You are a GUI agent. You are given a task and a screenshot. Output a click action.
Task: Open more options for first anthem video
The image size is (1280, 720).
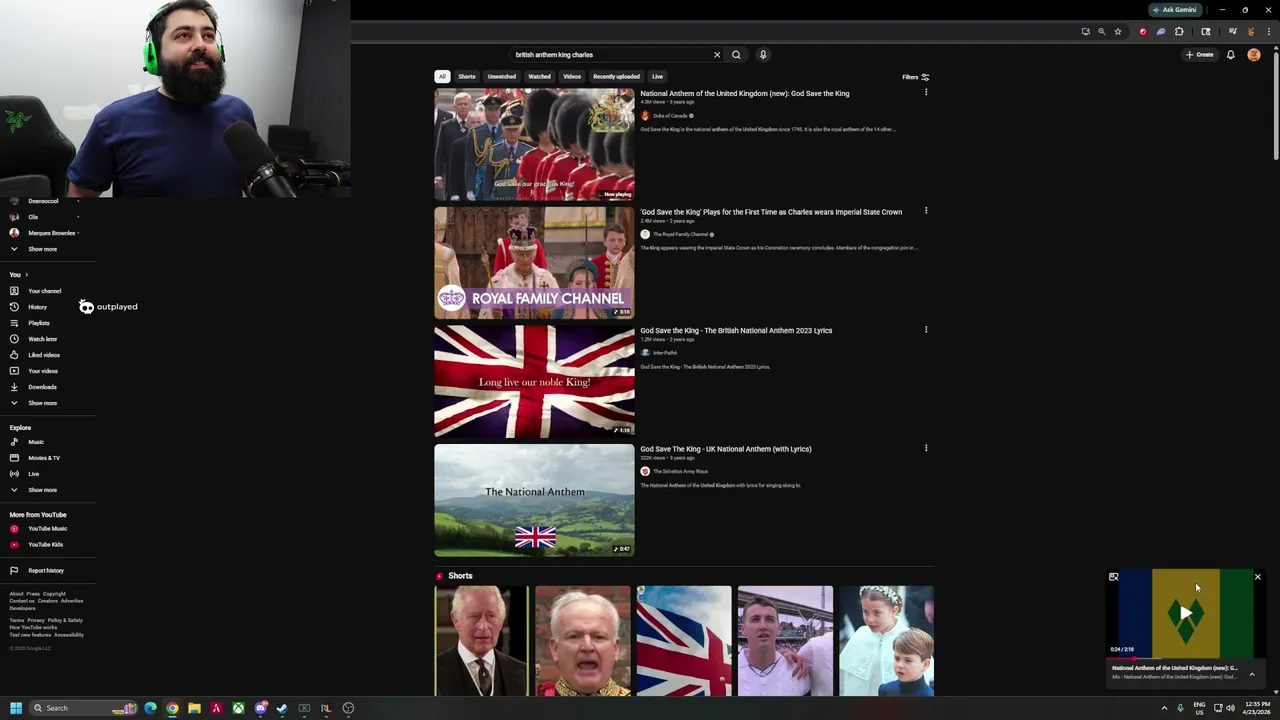coord(926,93)
